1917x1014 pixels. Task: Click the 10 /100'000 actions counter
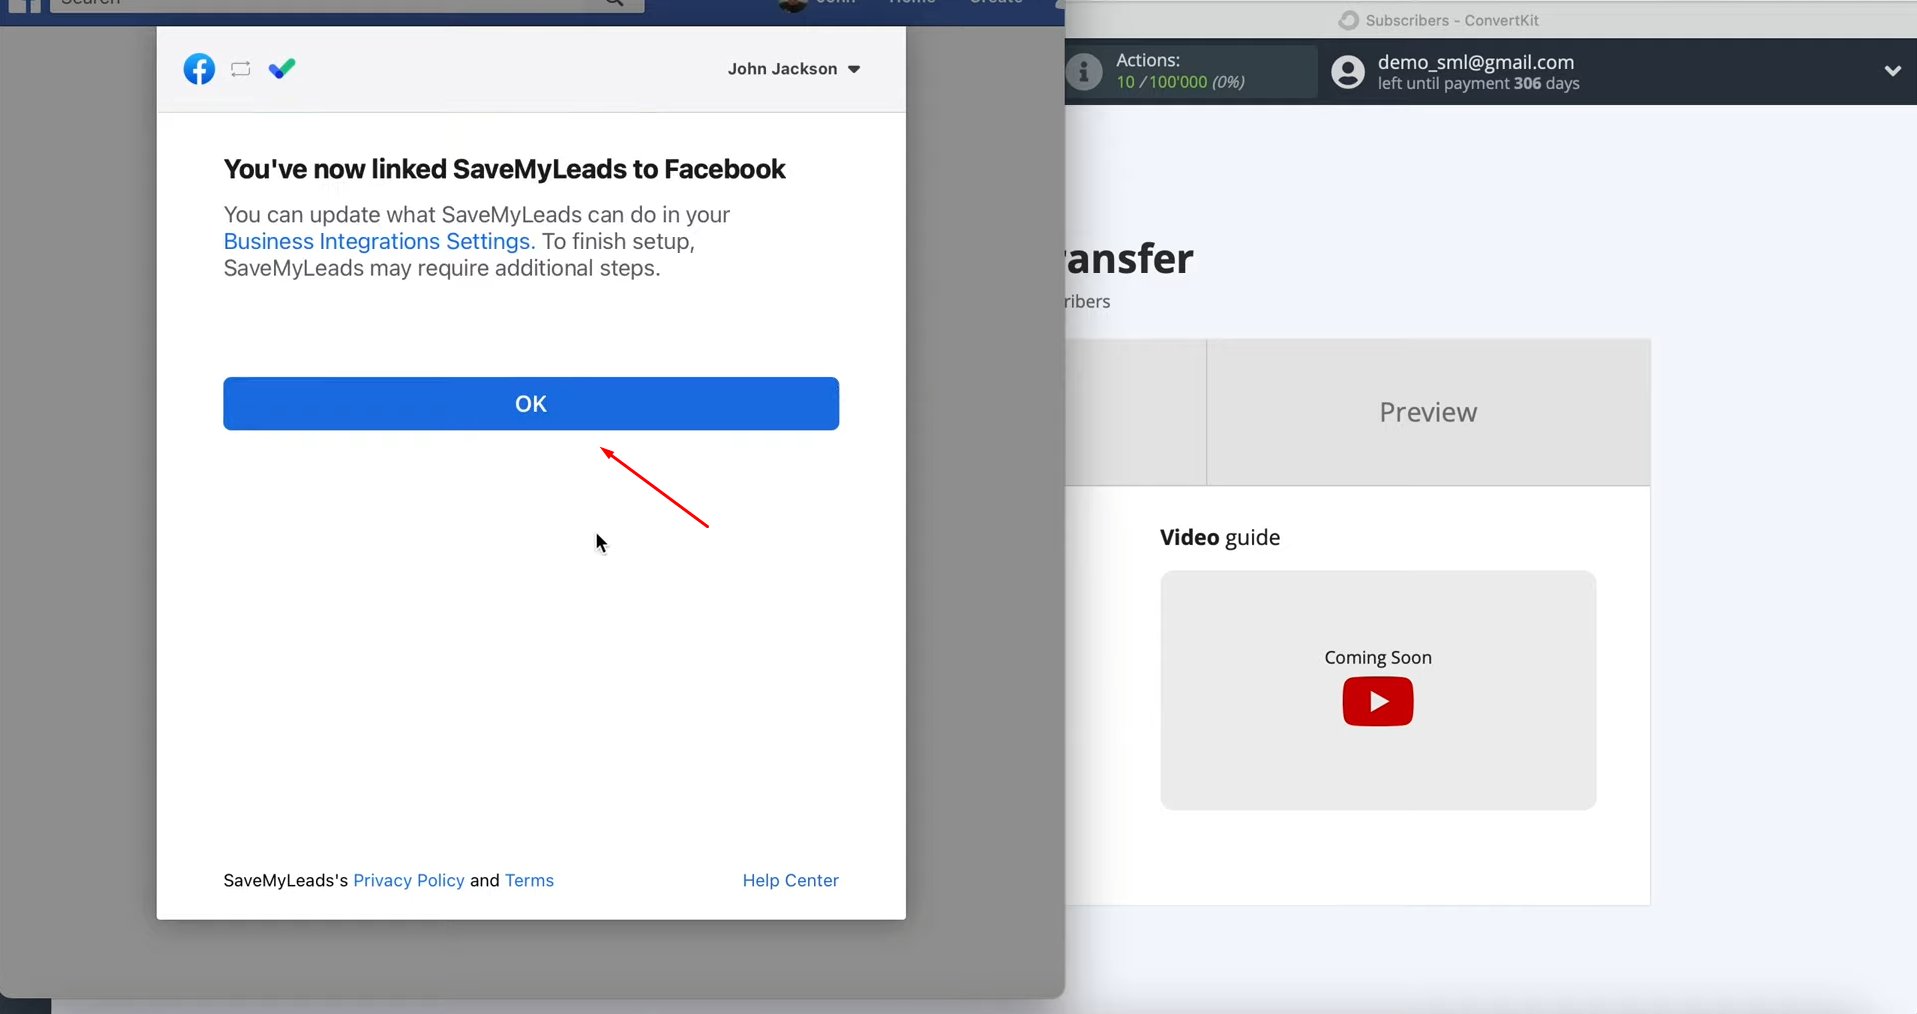tap(1180, 82)
